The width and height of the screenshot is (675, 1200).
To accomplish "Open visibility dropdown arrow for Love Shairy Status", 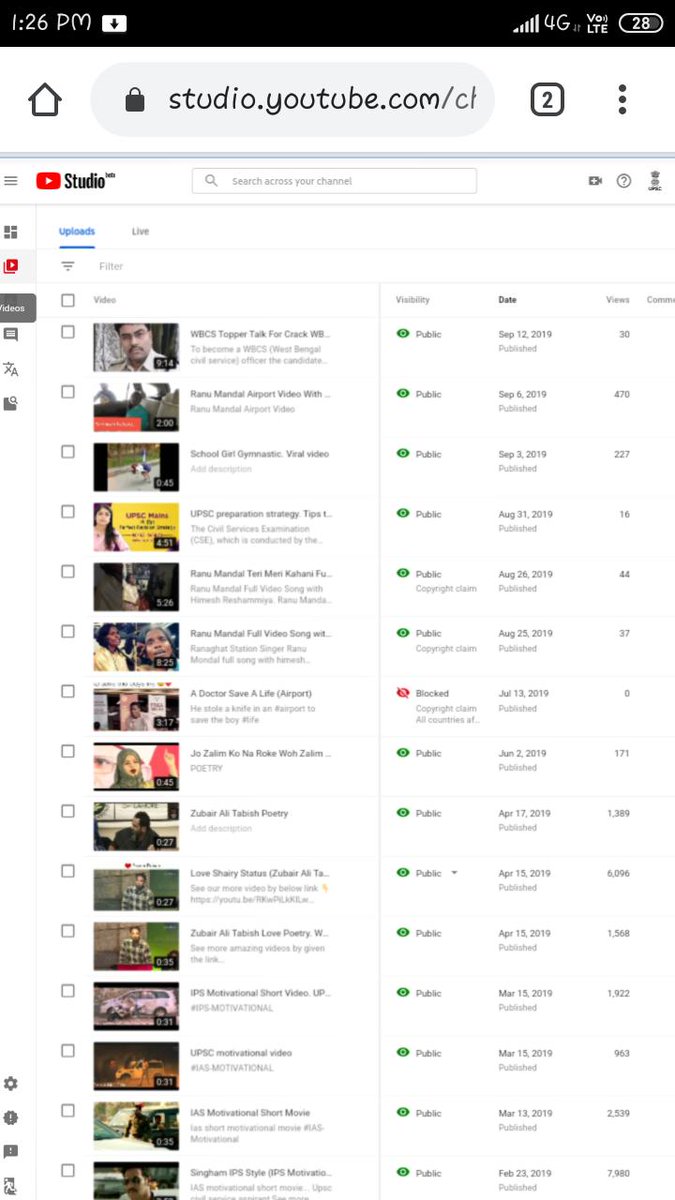I will (455, 873).
